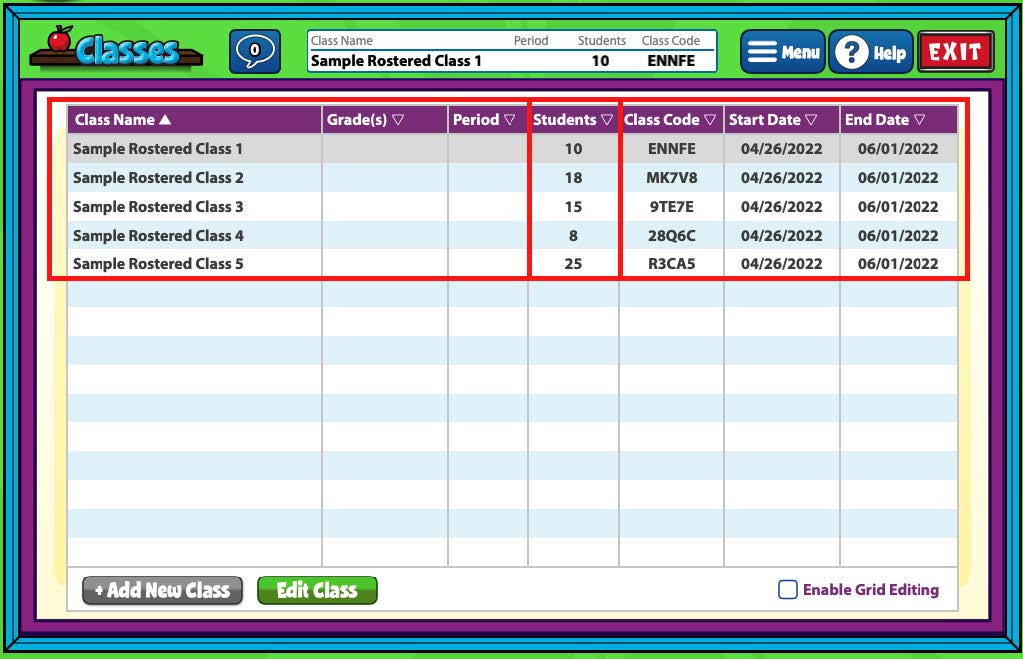The height and width of the screenshot is (659, 1023).
Task: Sort by Students column header
Action: point(573,120)
